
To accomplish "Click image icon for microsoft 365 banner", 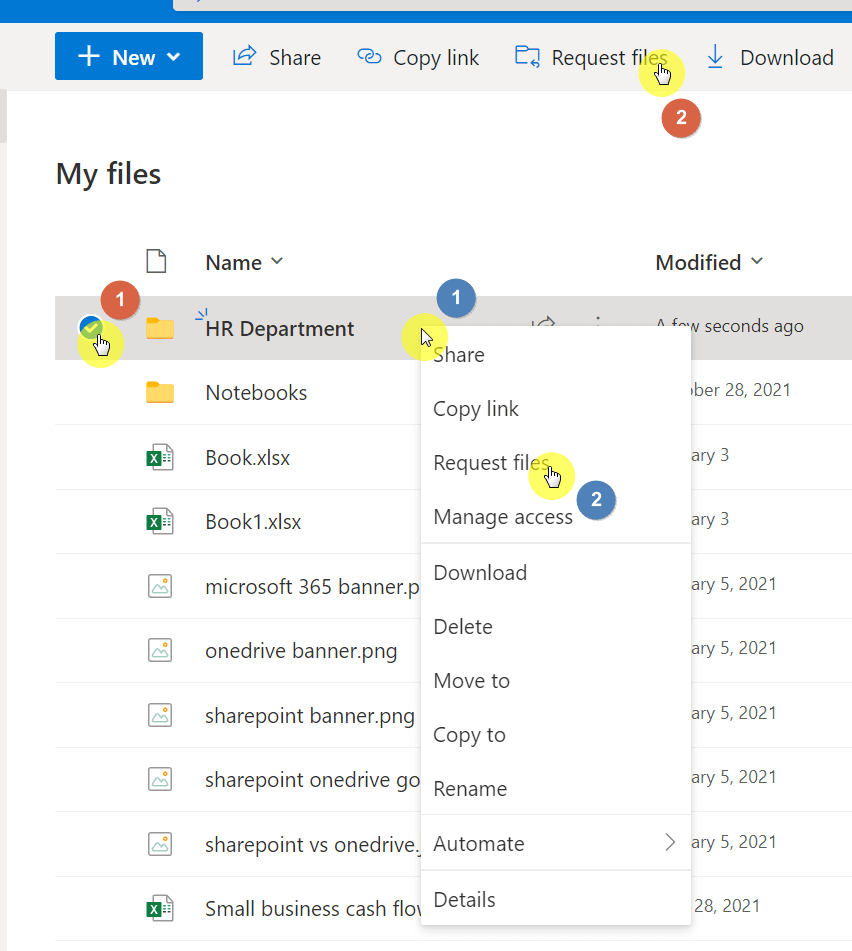I will [160, 586].
